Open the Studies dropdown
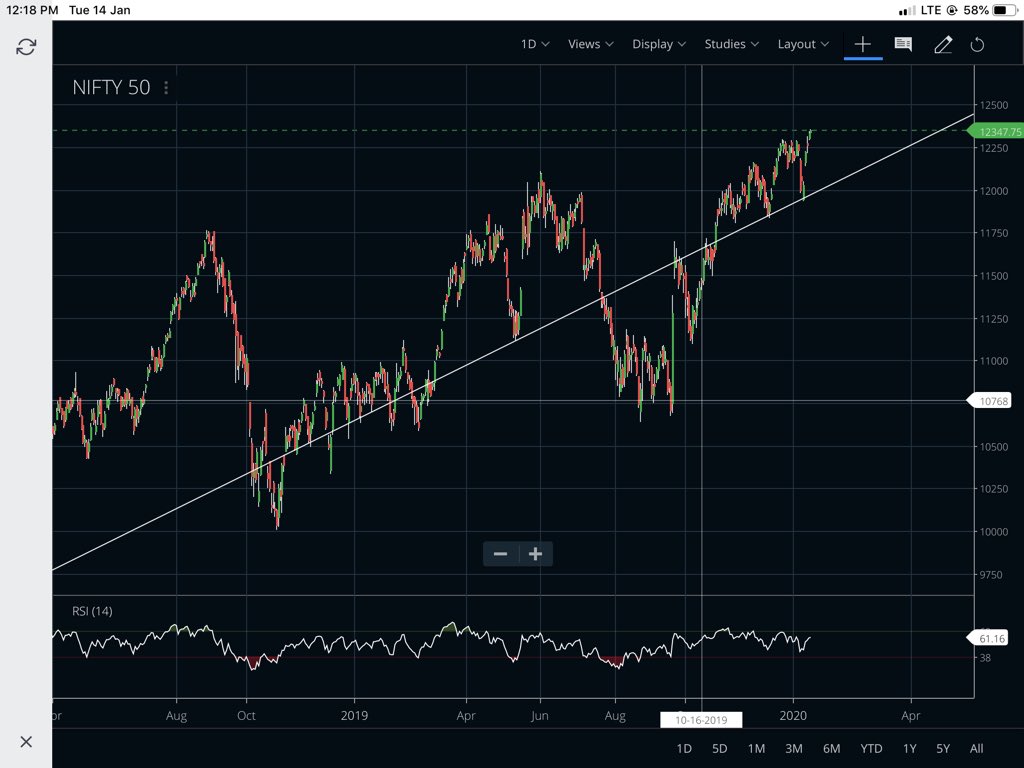This screenshot has height=768, width=1024. [731, 44]
